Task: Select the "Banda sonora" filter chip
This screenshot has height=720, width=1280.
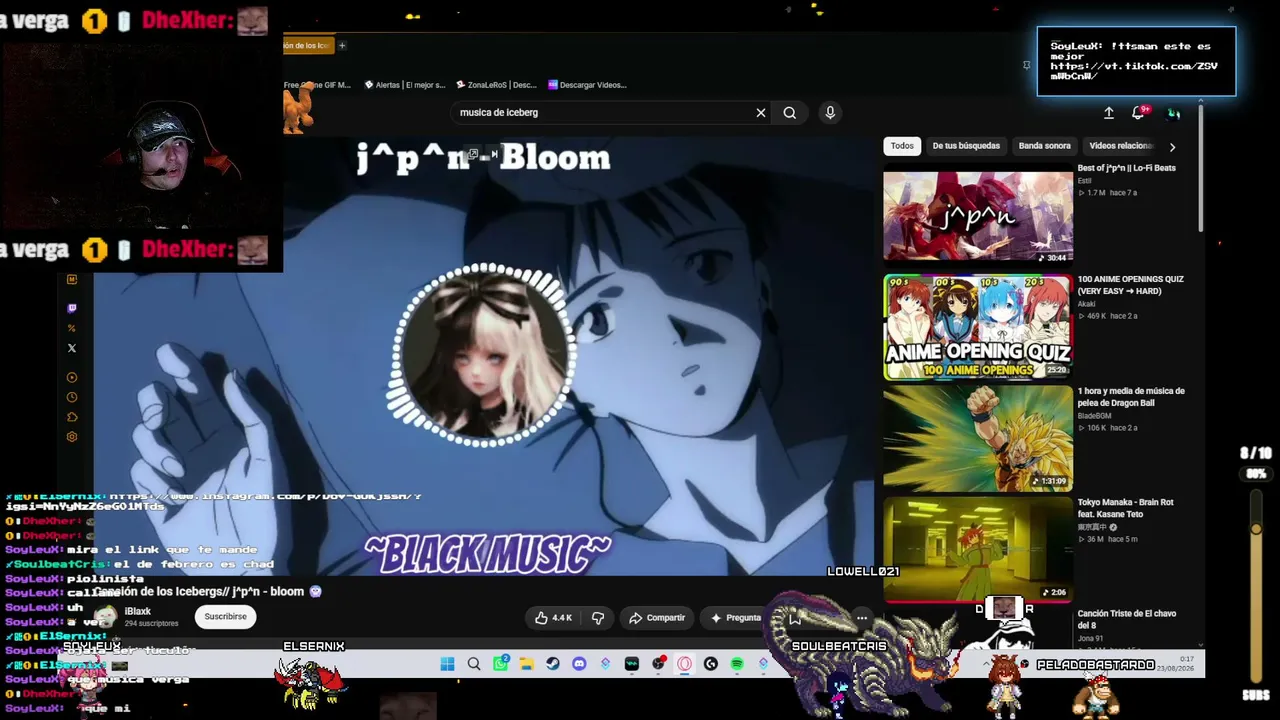Action: click(1044, 146)
